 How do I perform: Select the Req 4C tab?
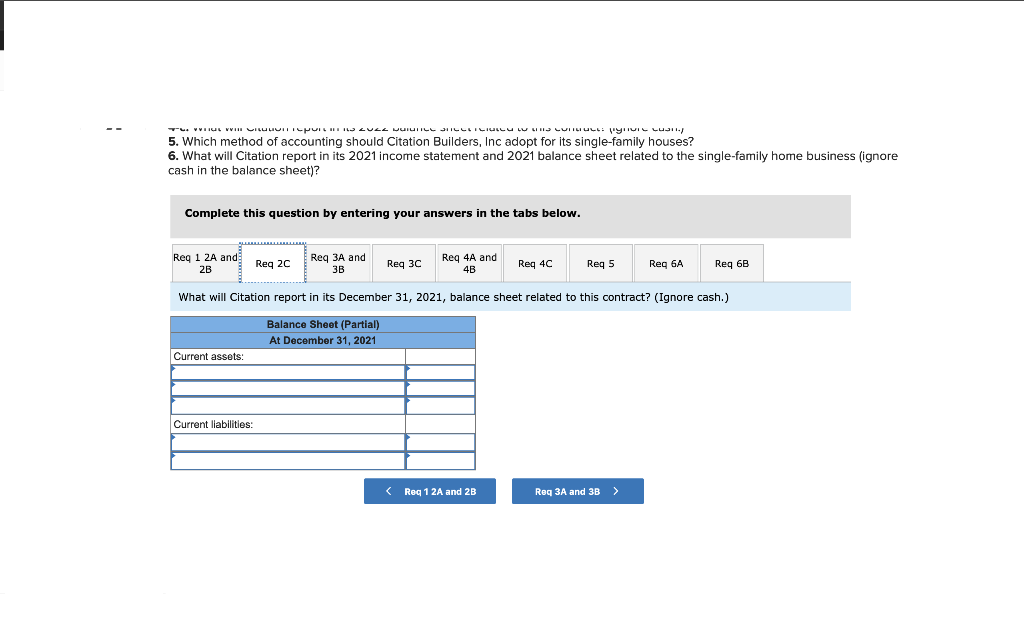[x=536, y=263]
